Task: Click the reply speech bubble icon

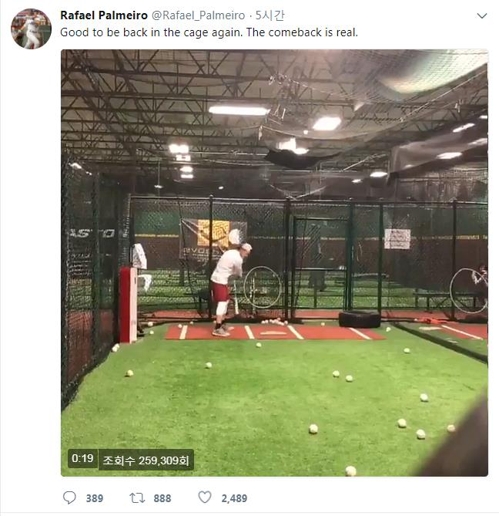Action: pos(69,498)
